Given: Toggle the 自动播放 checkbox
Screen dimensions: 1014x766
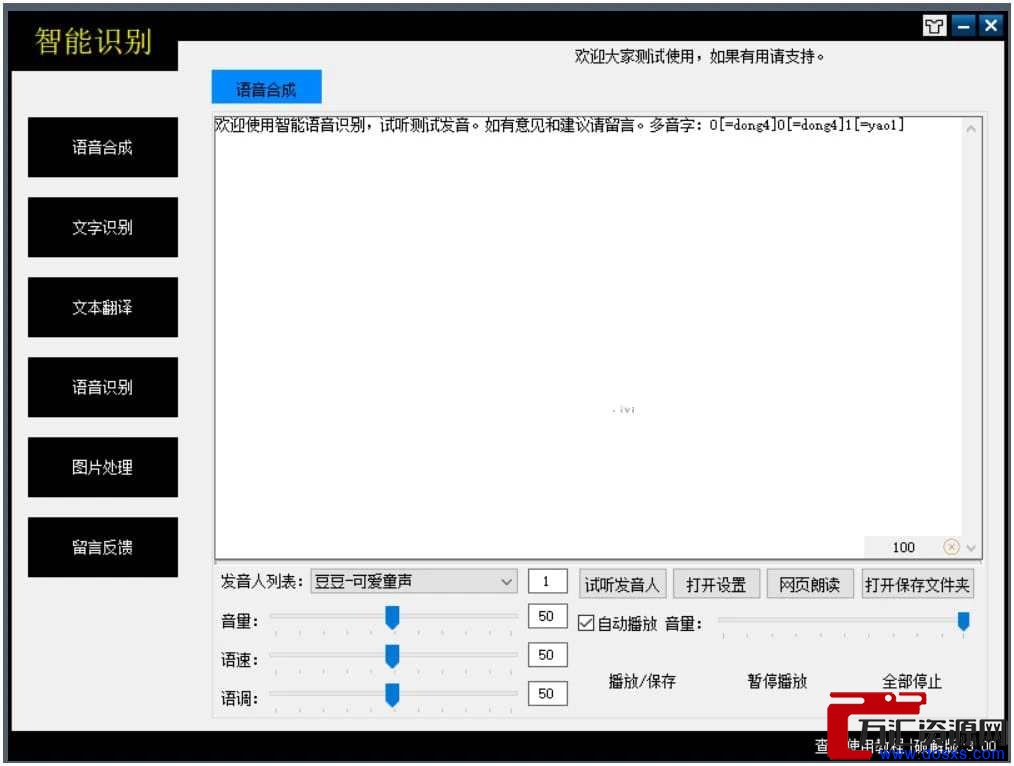Looking at the screenshot, I should click(x=586, y=623).
